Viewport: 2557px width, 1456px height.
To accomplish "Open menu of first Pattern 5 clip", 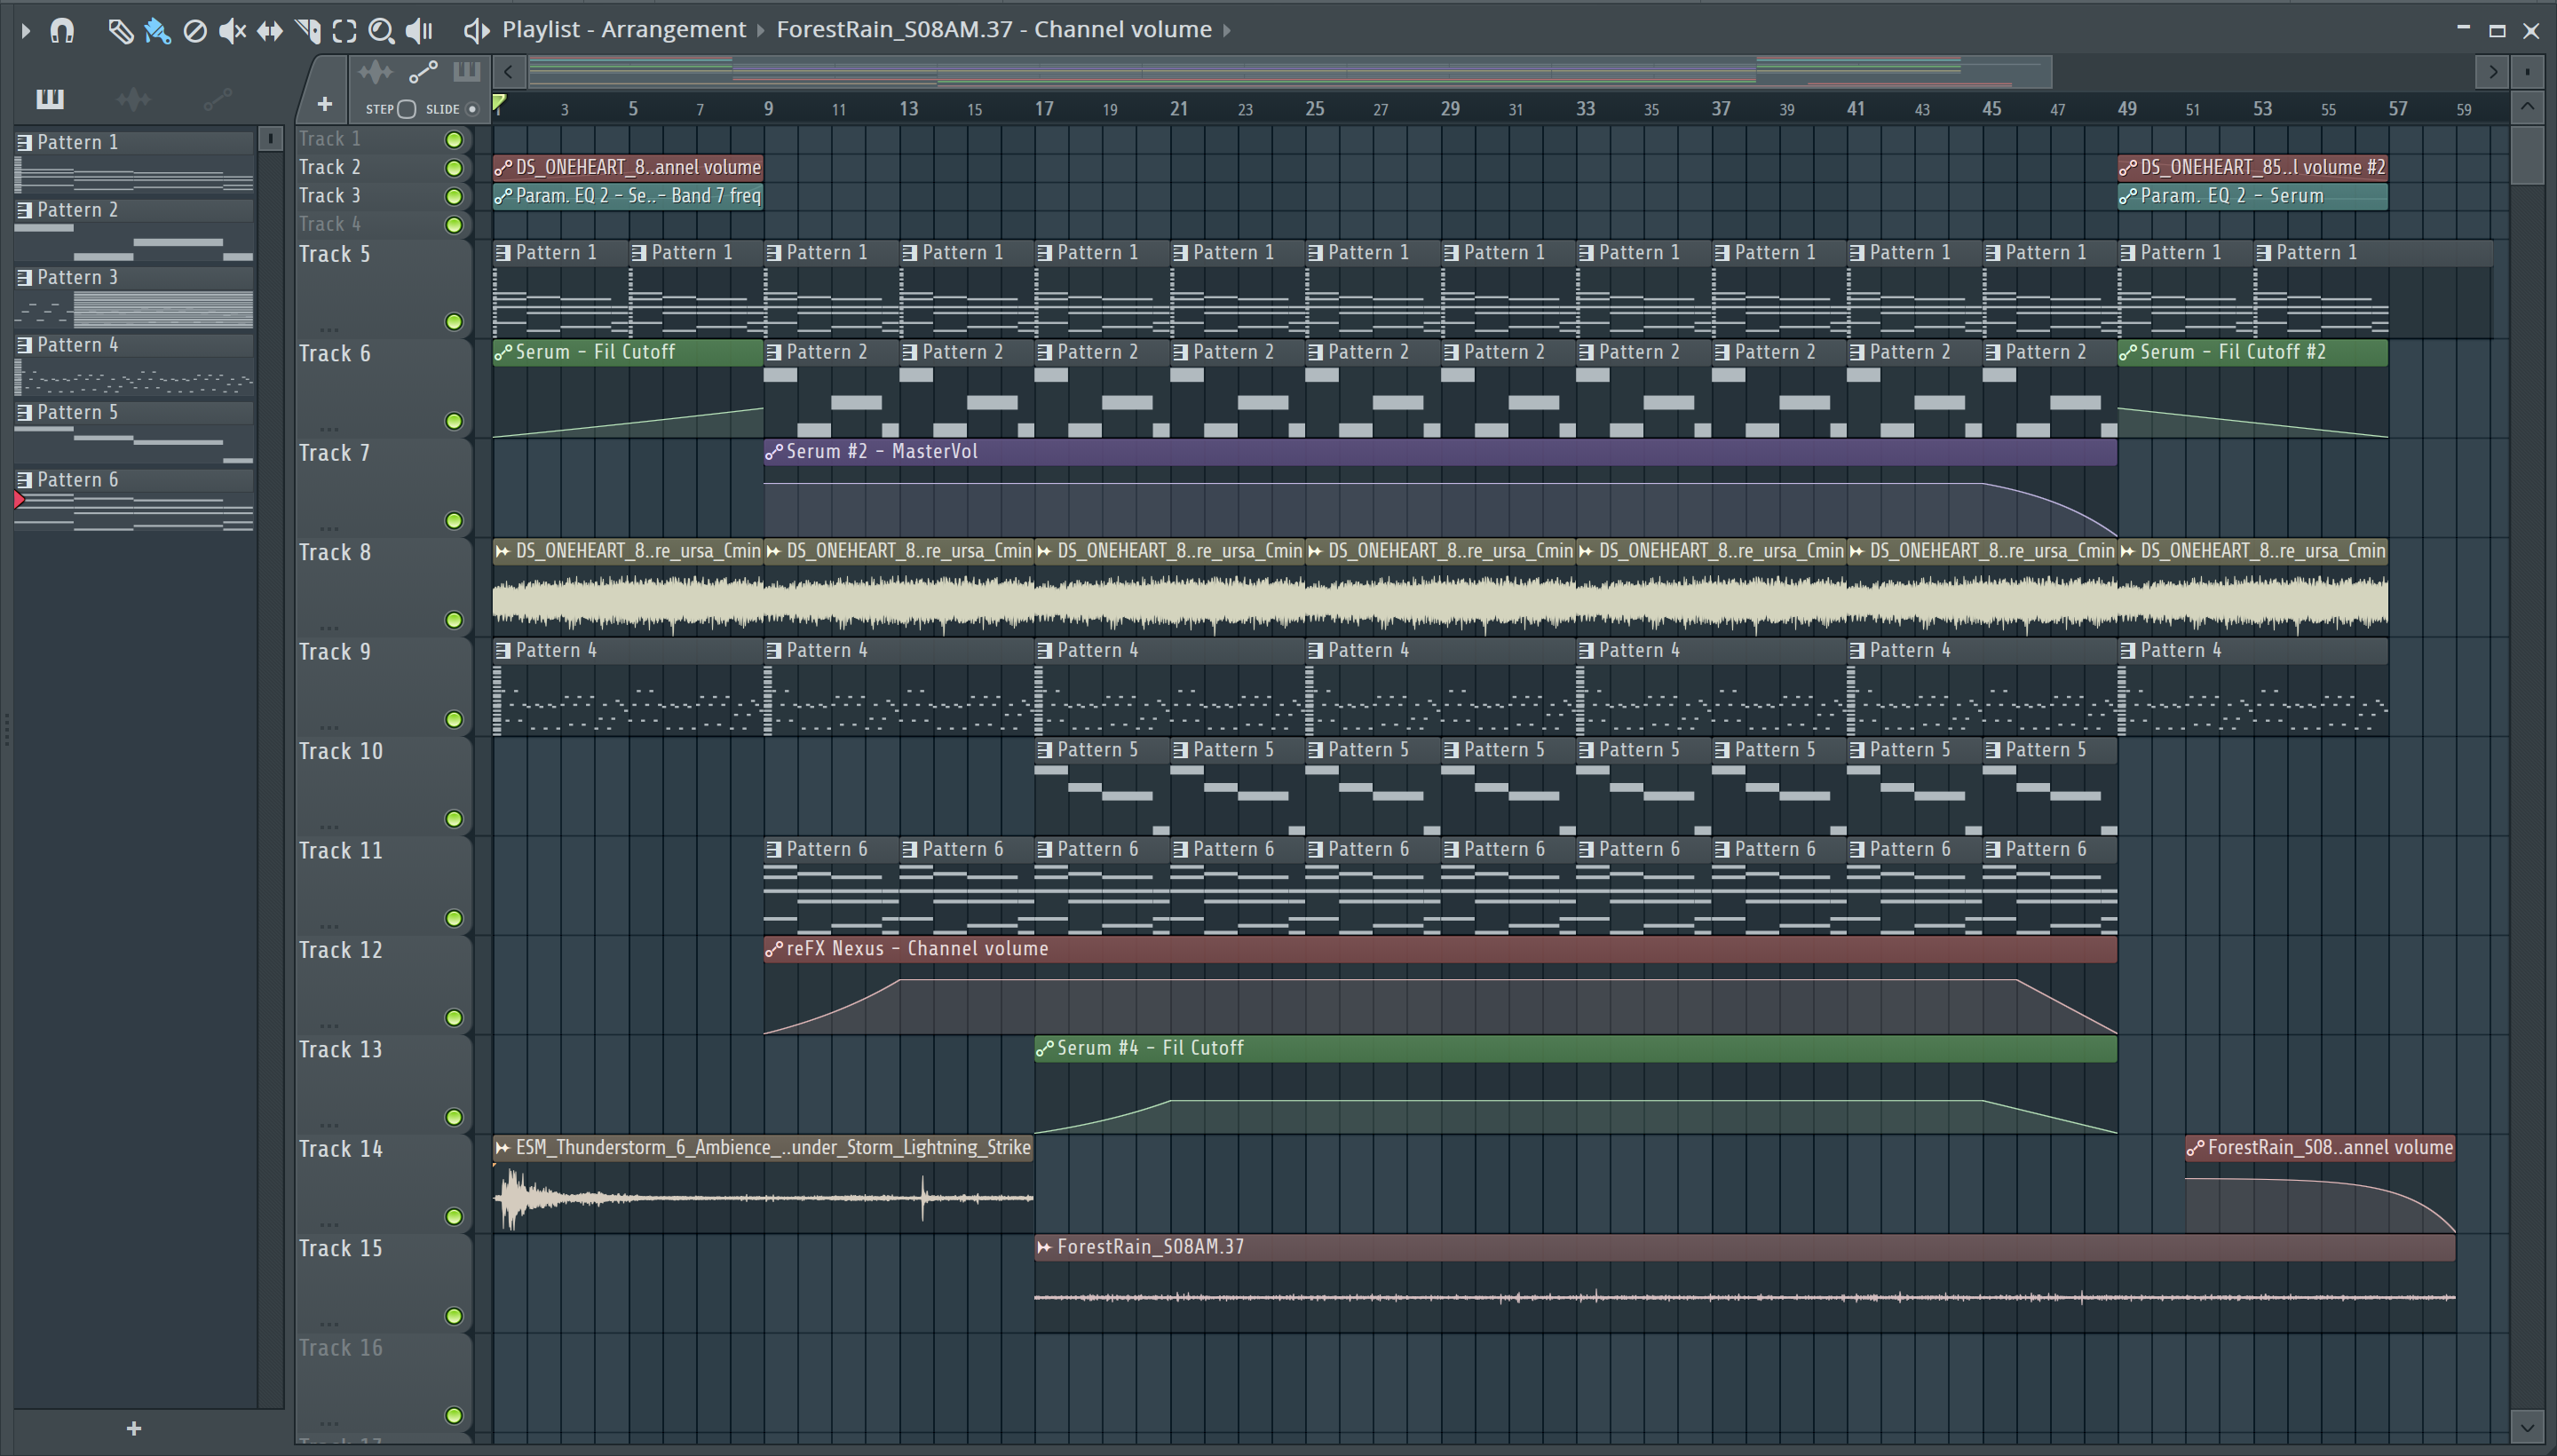I will click(1045, 750).
